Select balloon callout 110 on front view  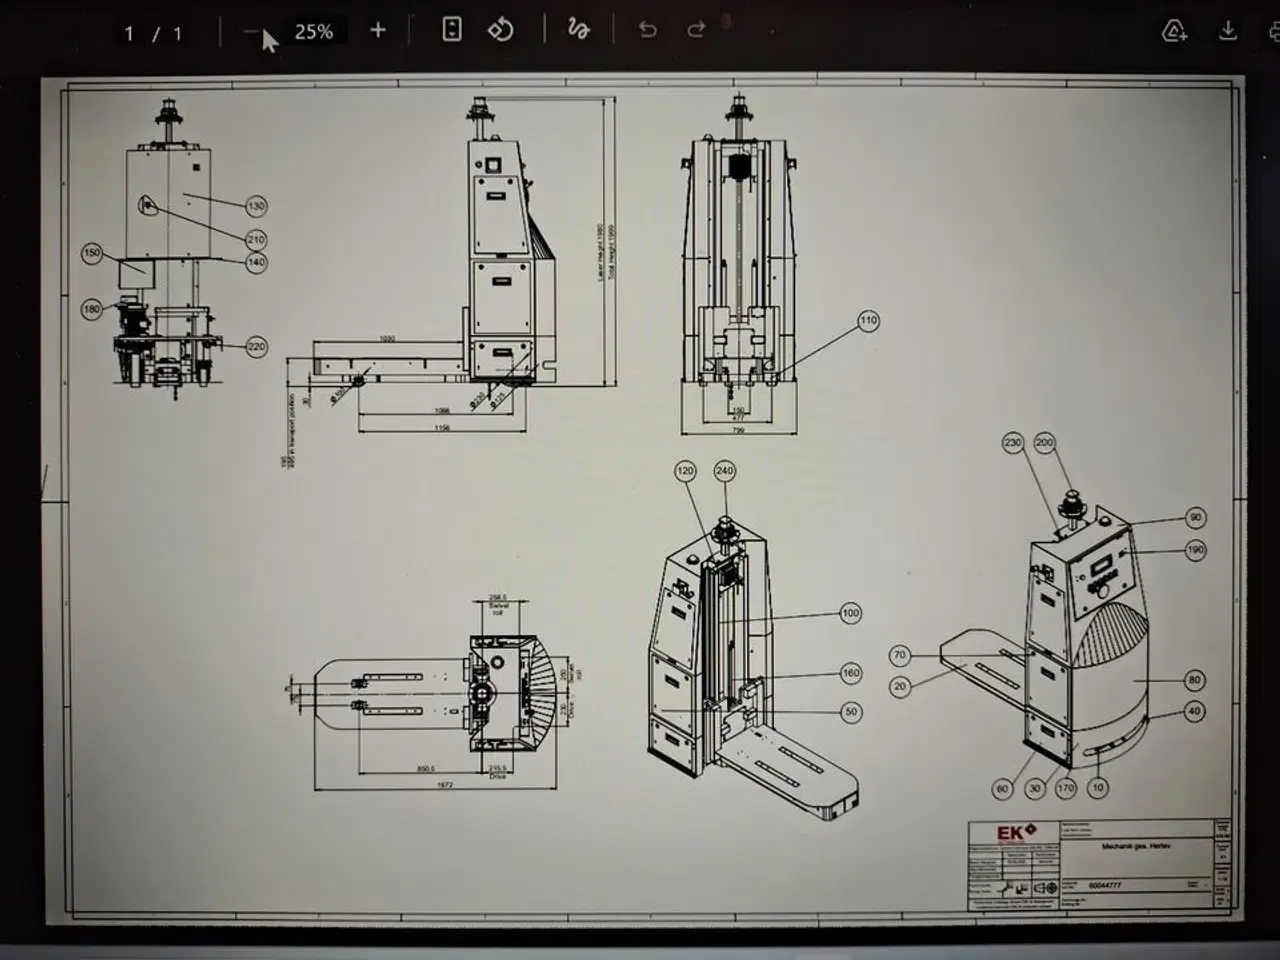868,321
